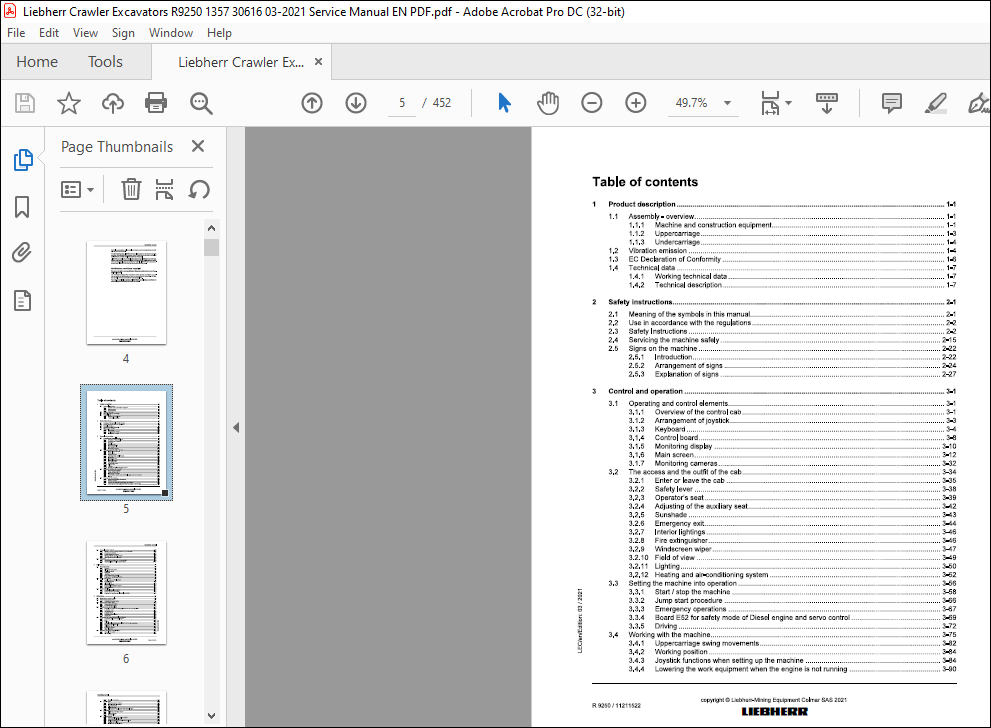Open the Window menu

click(171, 33)
